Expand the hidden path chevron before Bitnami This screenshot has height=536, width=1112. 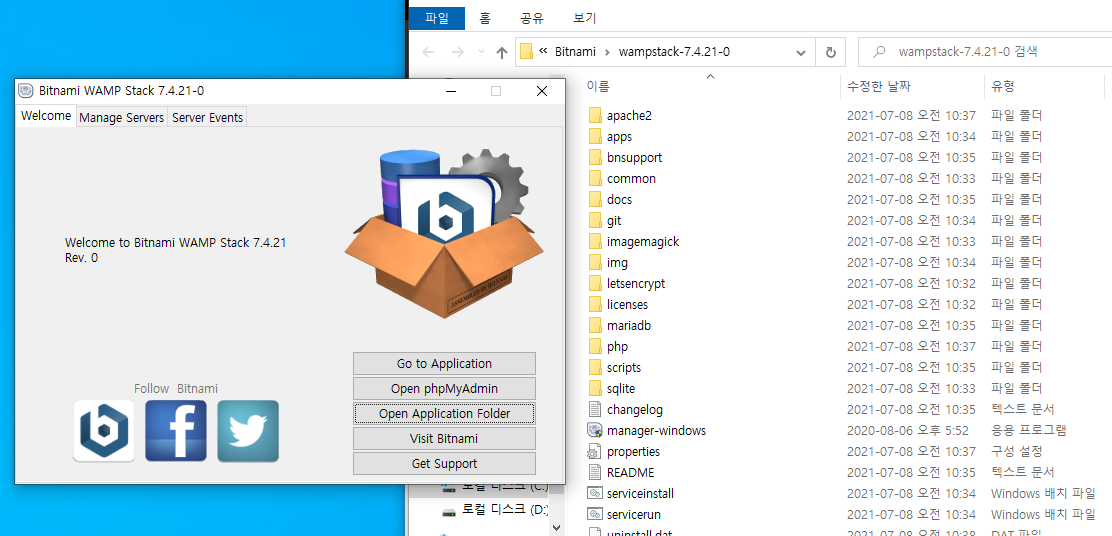[x=543, y=51]
